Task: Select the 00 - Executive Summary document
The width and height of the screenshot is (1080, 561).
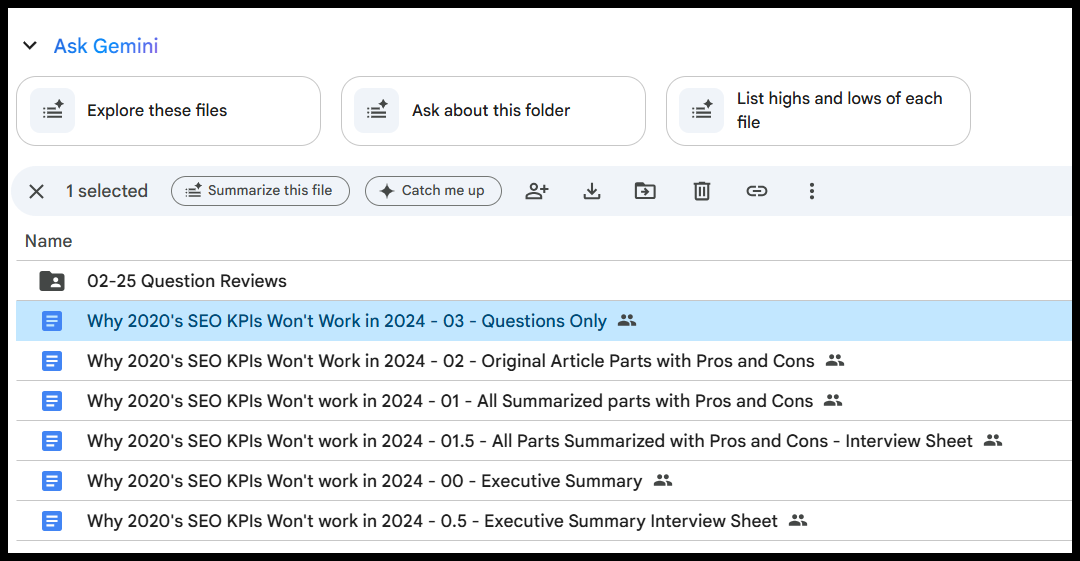Action: coord(364,481)
